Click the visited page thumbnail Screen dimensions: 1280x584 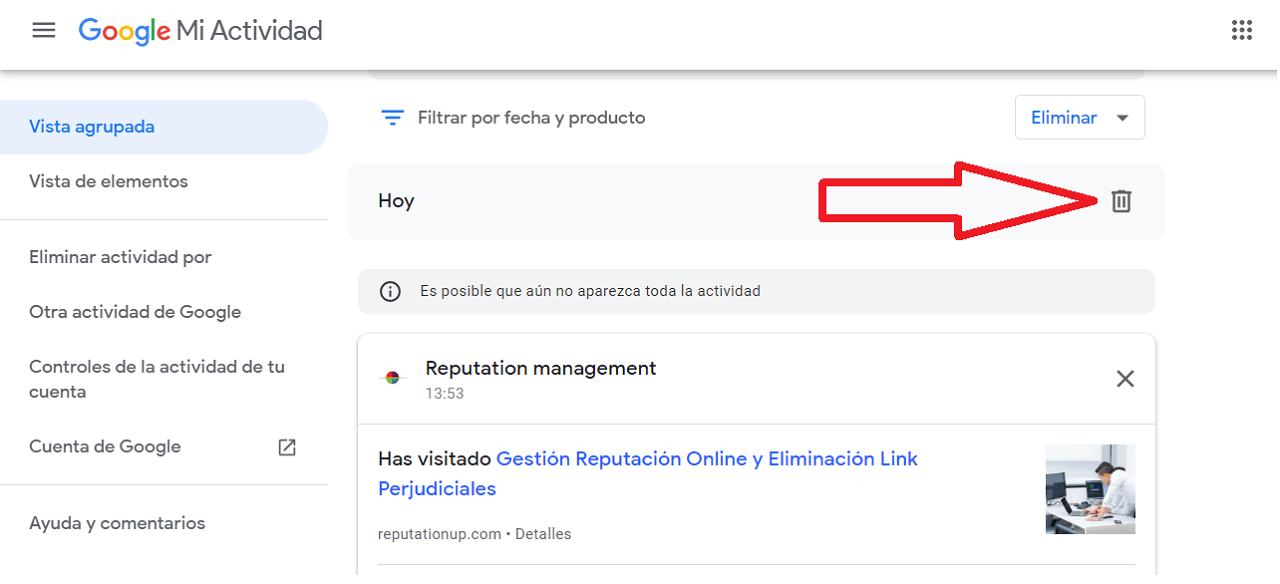[x=1090, y=489]
